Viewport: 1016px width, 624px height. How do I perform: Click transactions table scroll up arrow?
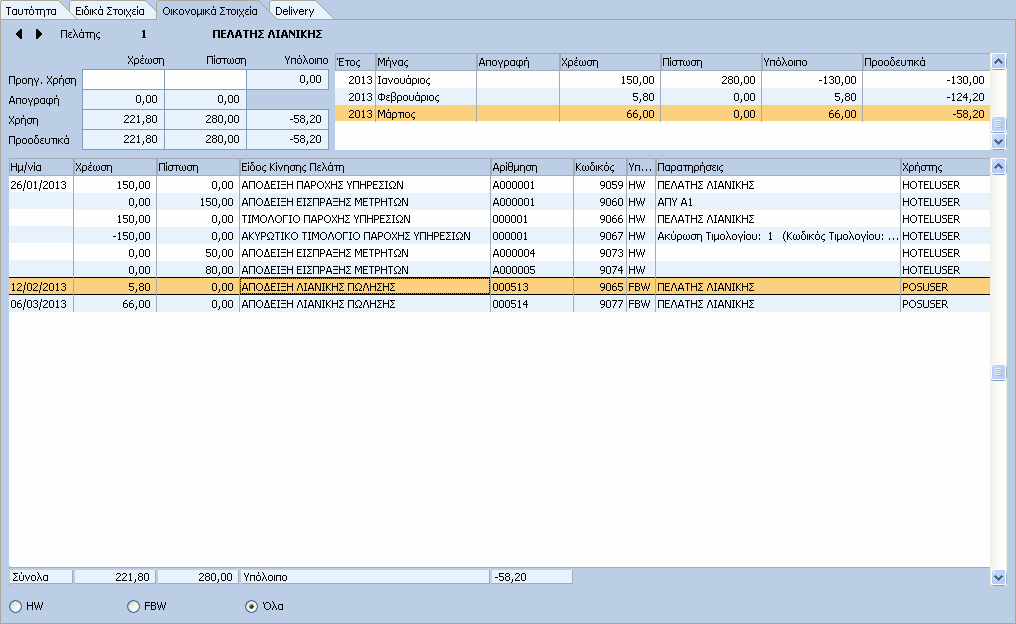pos(999,167)
